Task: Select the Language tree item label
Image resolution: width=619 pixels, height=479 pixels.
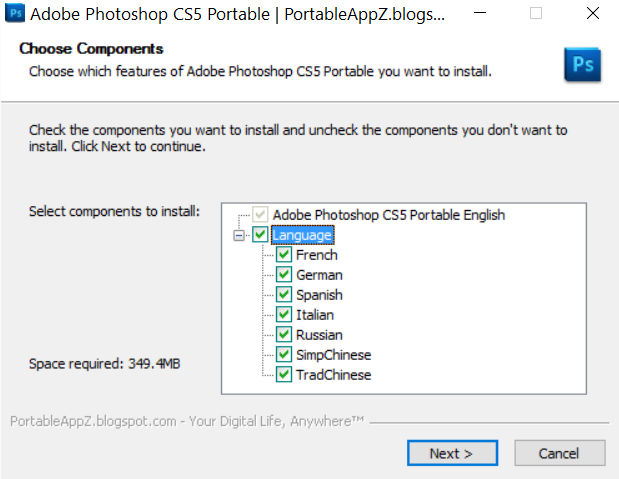Action: [x=303, y=235]
